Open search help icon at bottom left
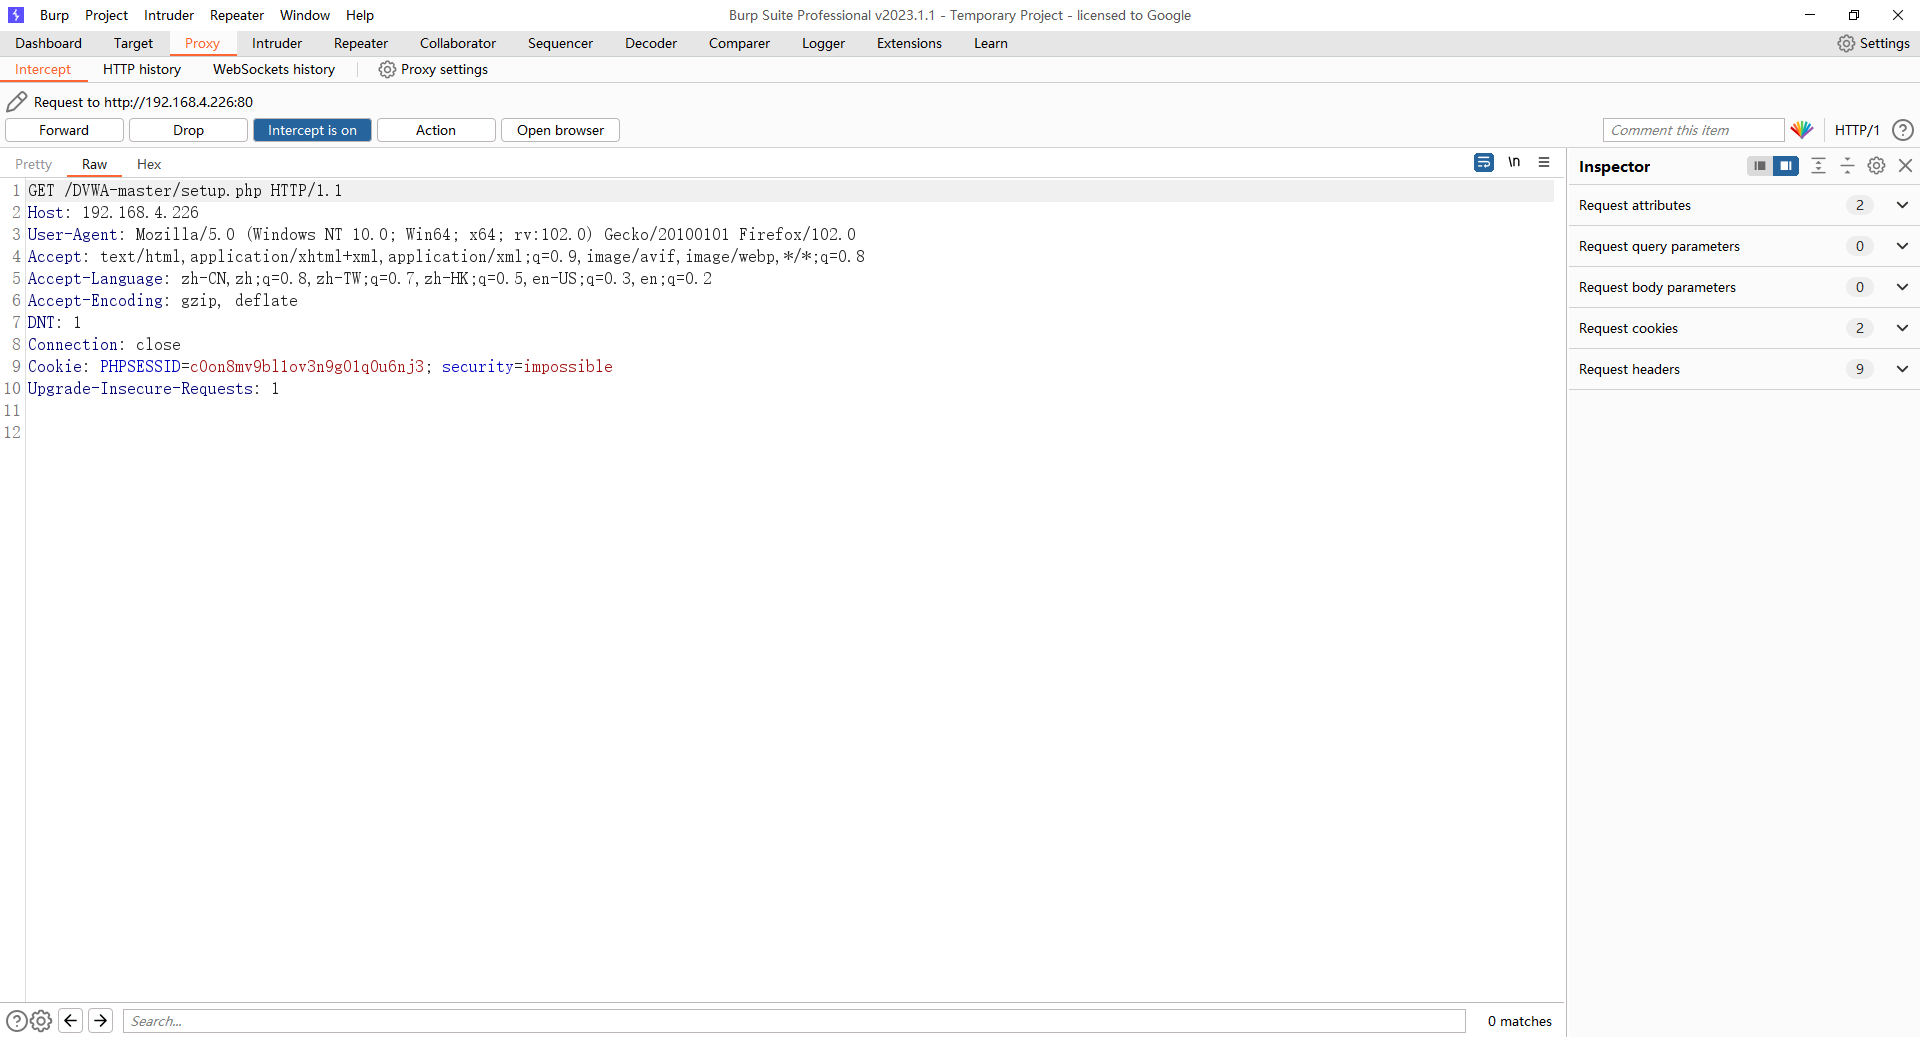Image resolution: width=1920 pixels, height=1037 pixels. (x=16, y=1021)
